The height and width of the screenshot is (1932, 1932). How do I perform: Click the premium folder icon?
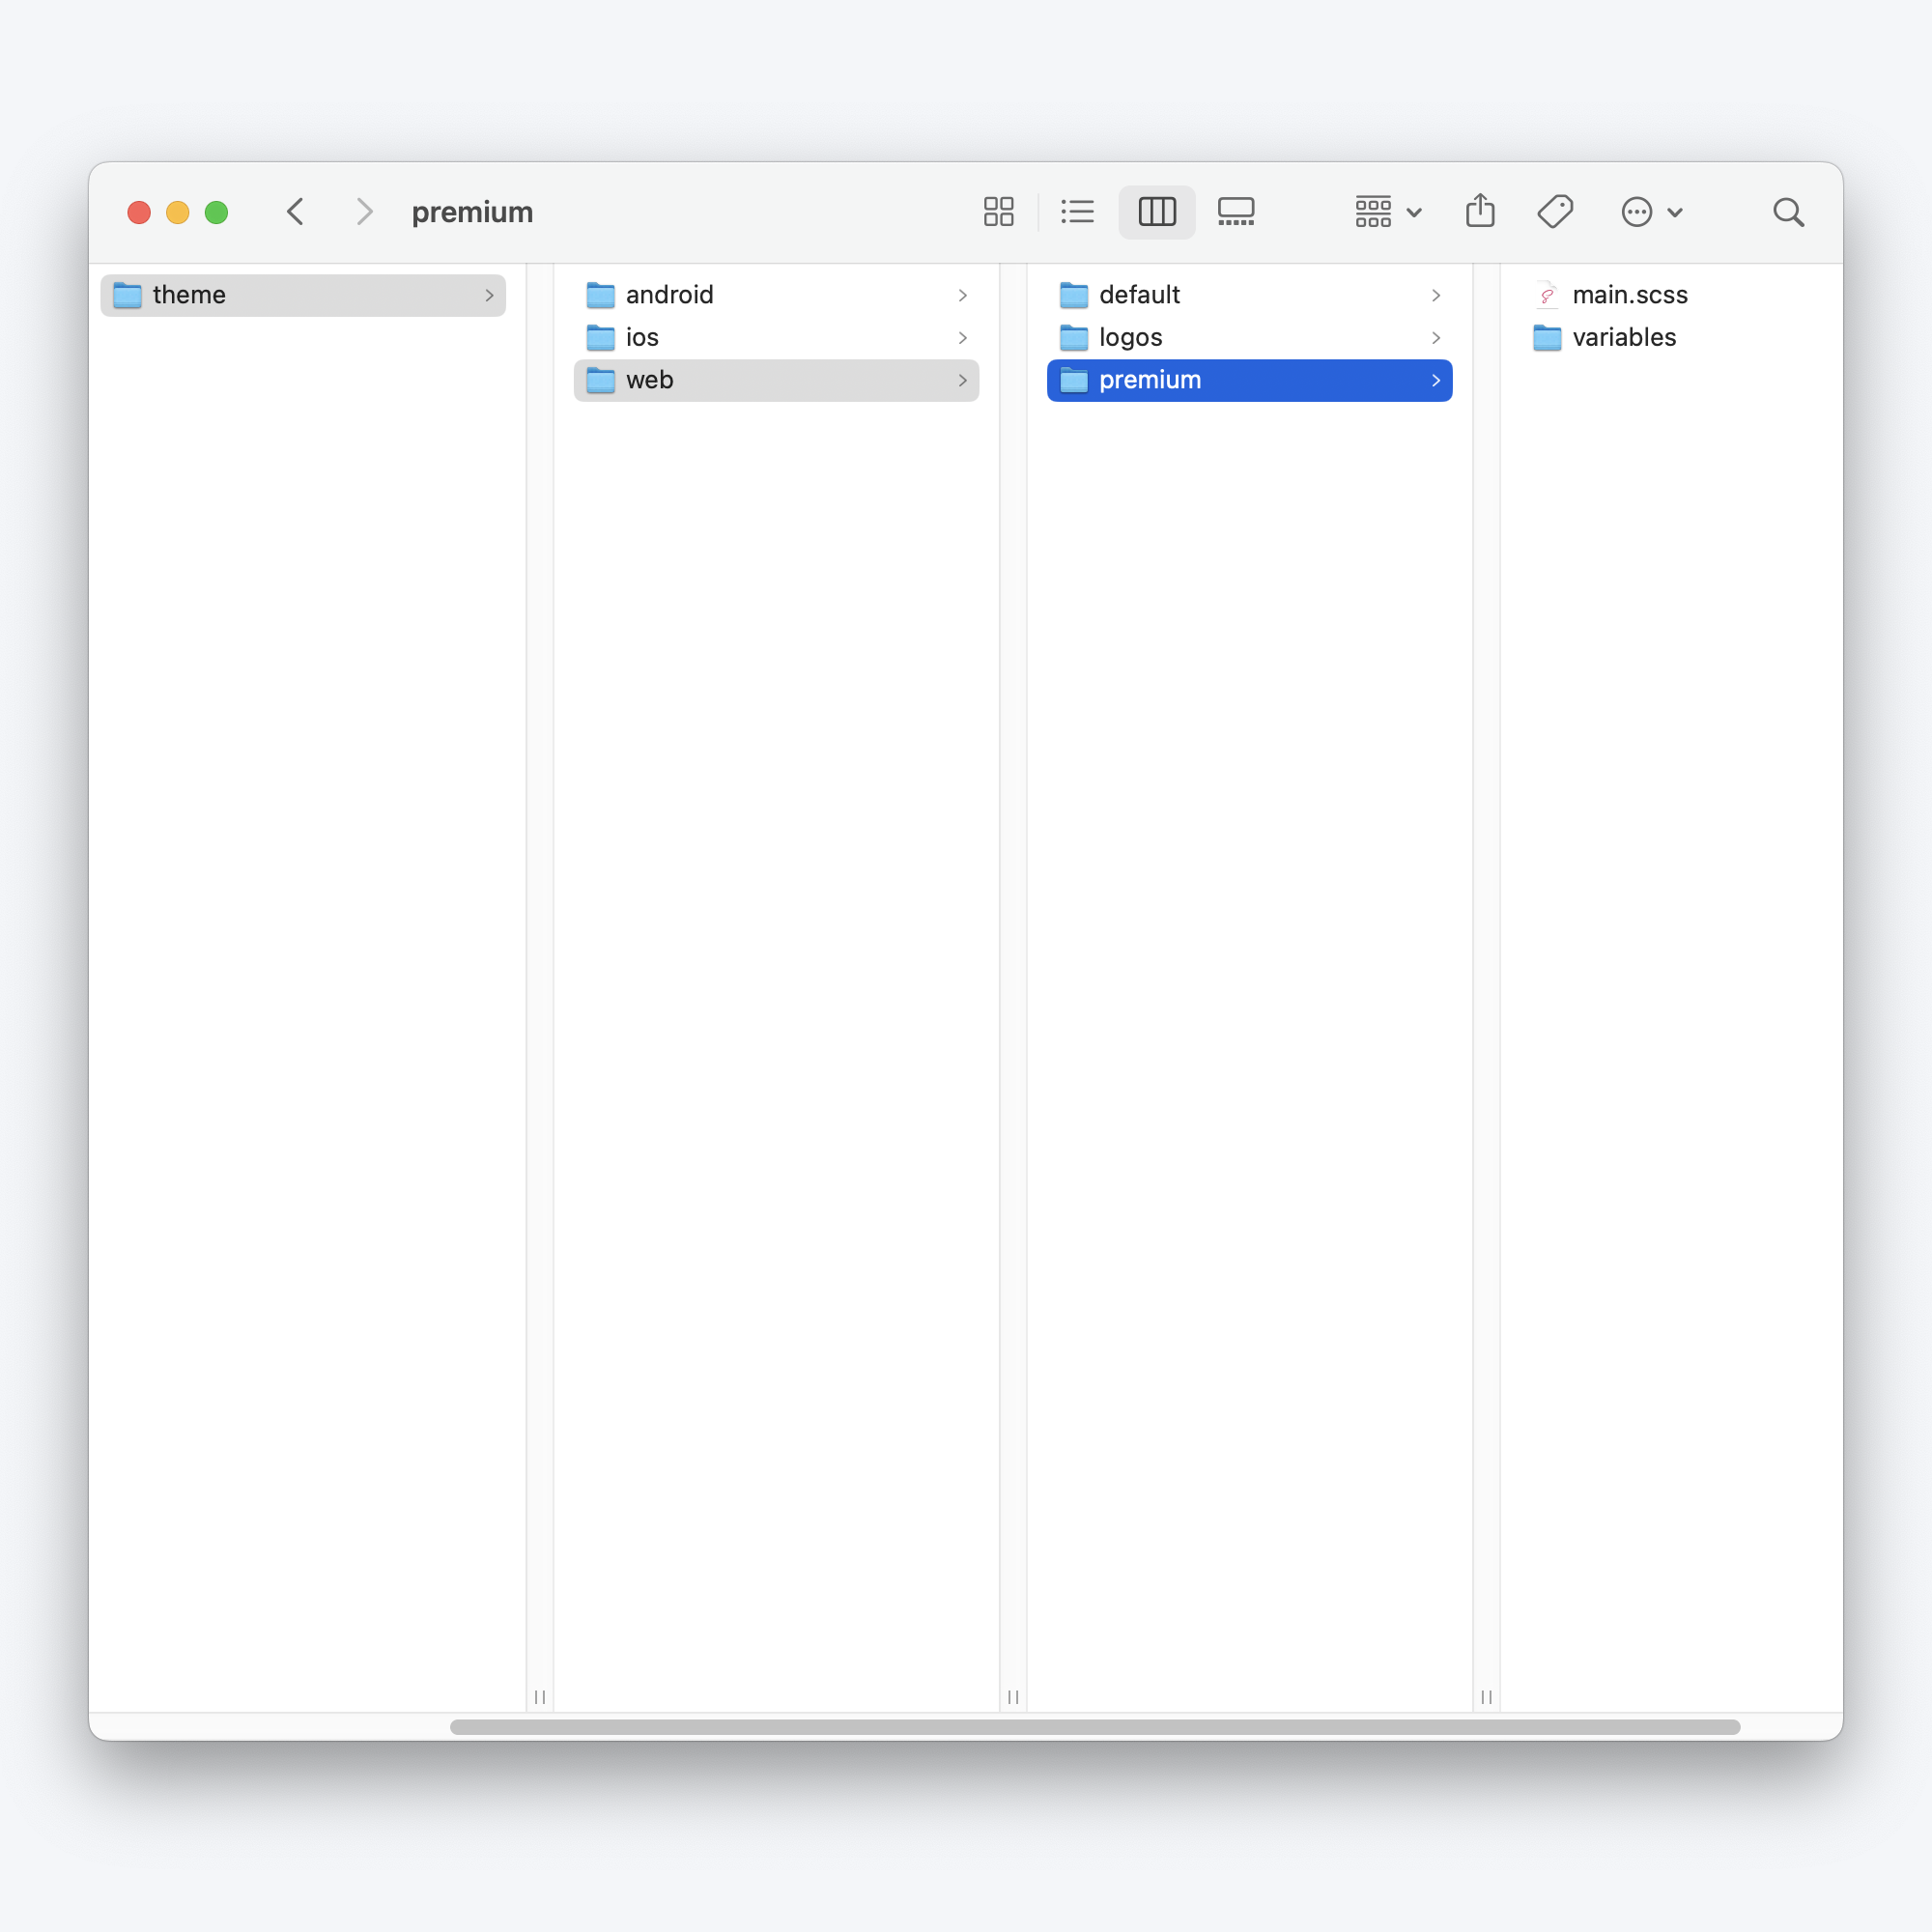(1073, 380)
